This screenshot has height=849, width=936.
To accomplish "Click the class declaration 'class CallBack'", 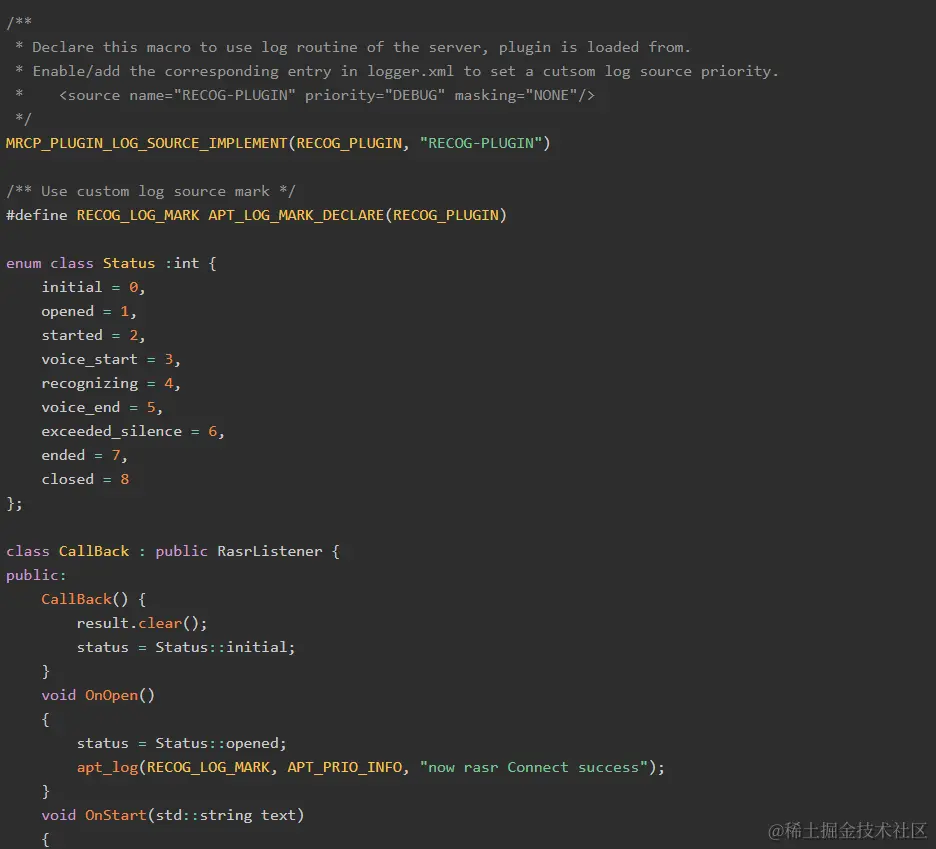I will (x=67, y=551).
